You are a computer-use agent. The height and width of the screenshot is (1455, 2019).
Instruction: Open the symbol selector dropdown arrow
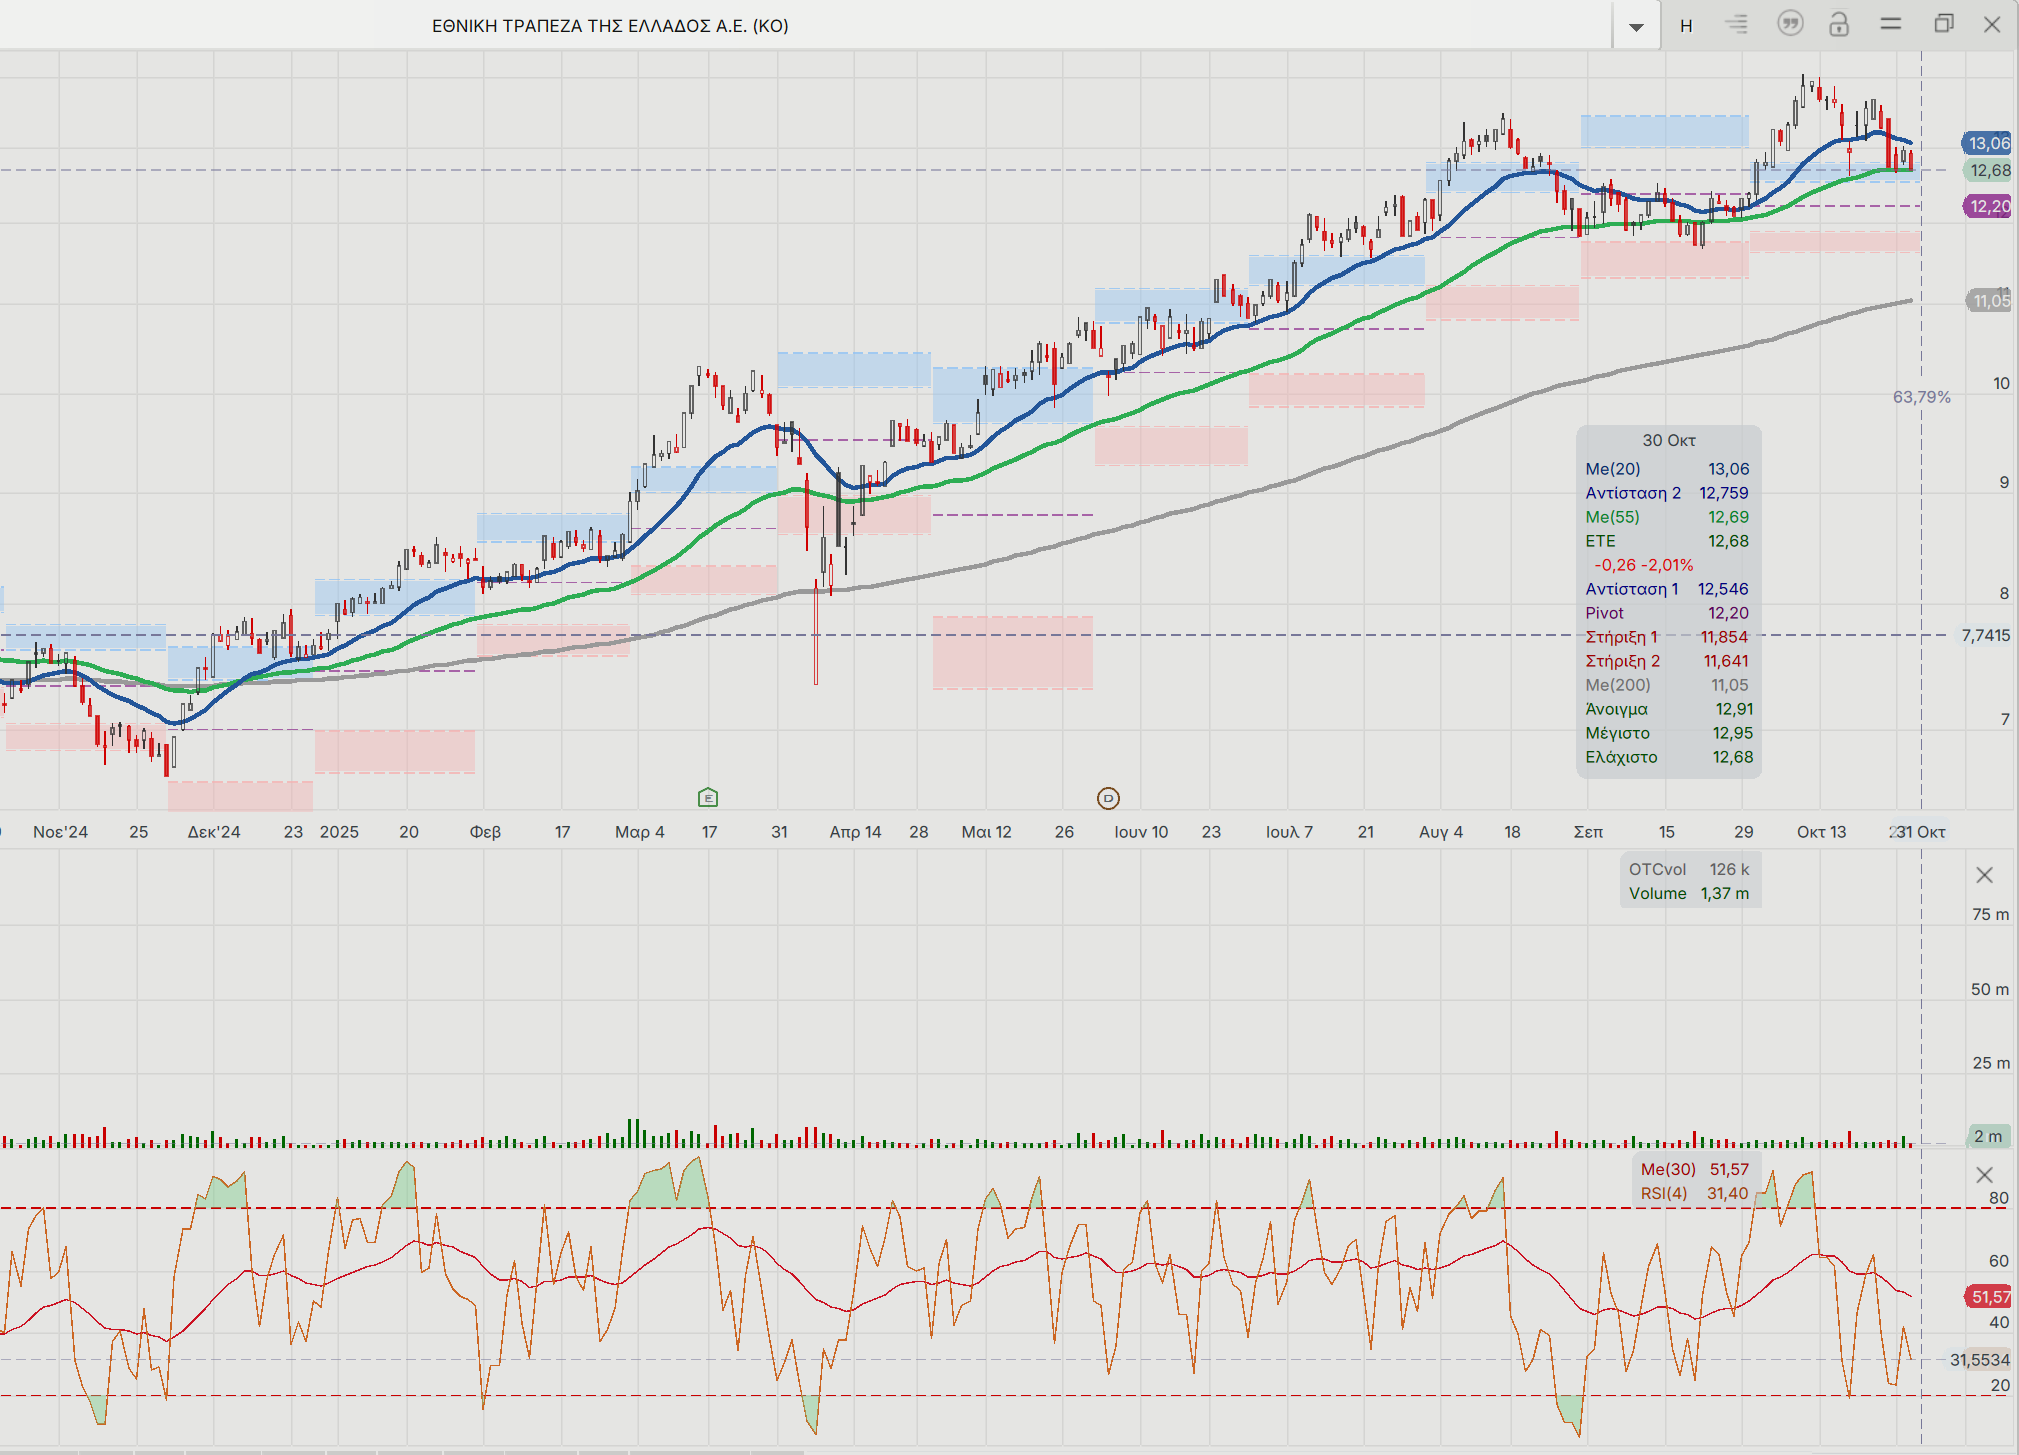click(1636, 26)
